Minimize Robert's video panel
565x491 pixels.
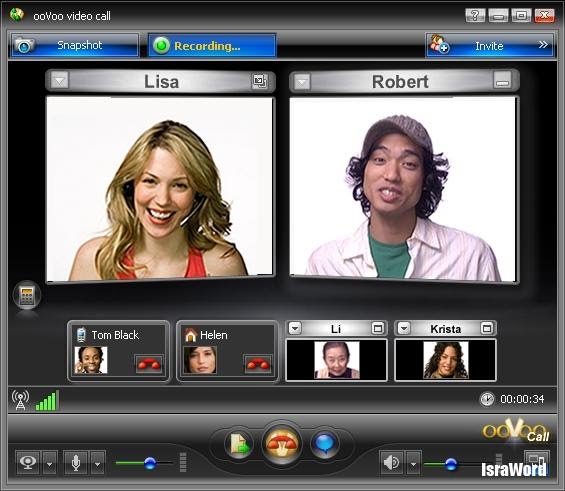(502, 81)
